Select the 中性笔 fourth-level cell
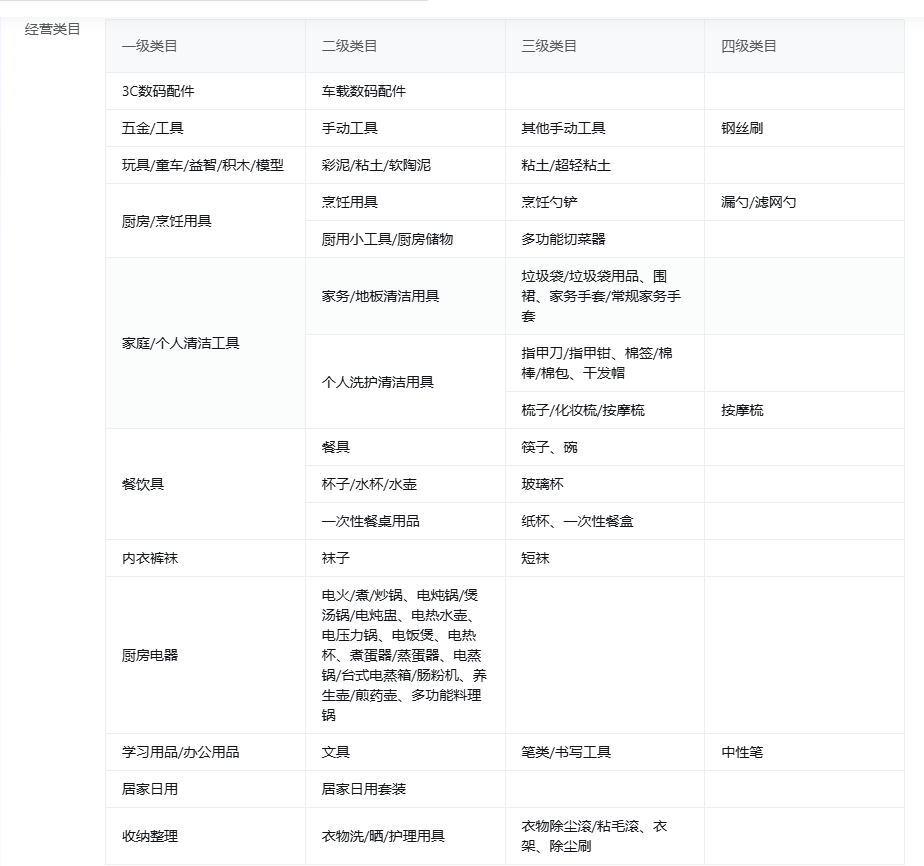This screenshot has width=924, height=866. (x=742, y=752)
